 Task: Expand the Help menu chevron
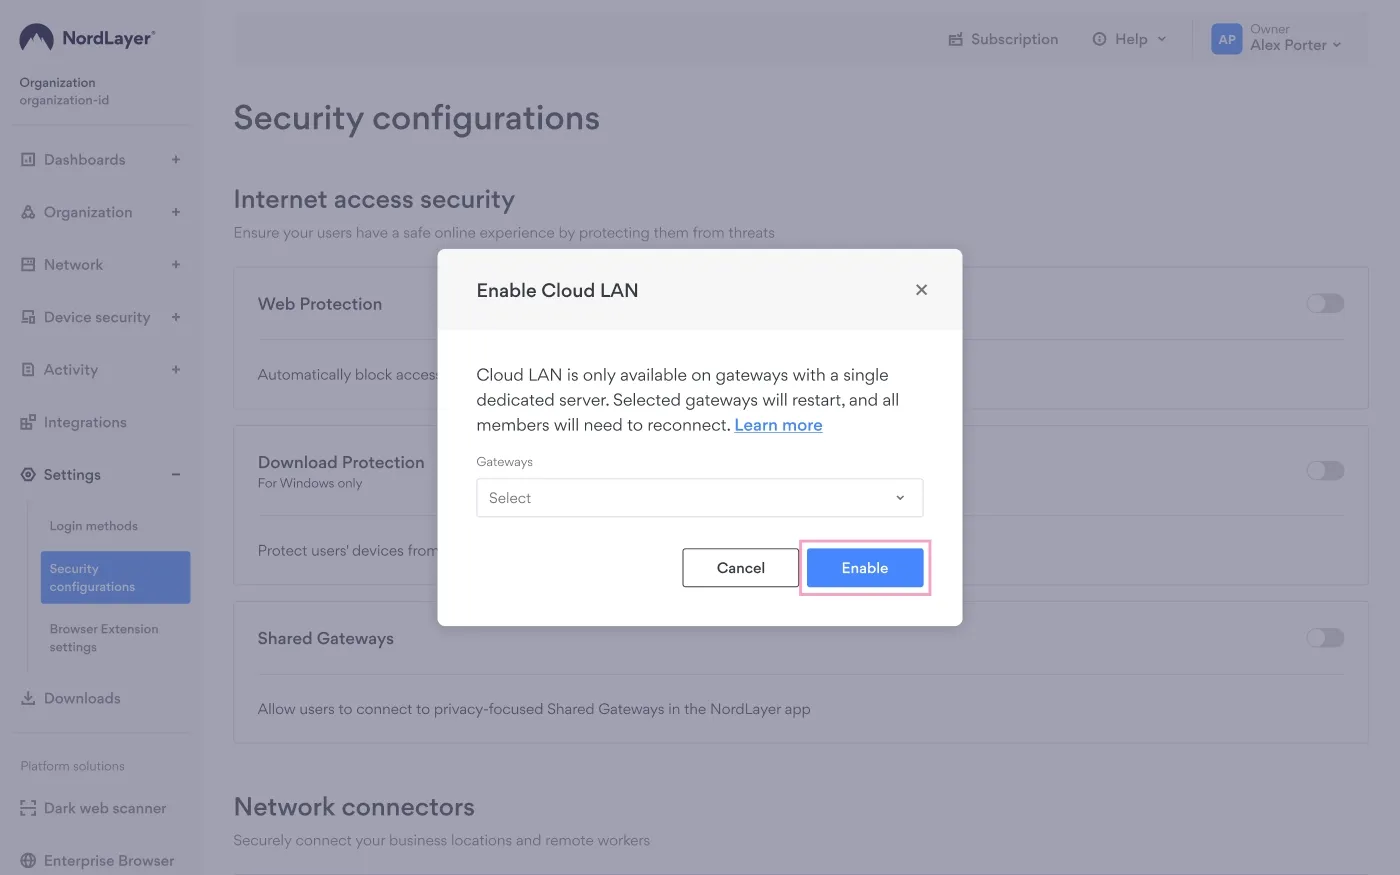[1161, 39]
